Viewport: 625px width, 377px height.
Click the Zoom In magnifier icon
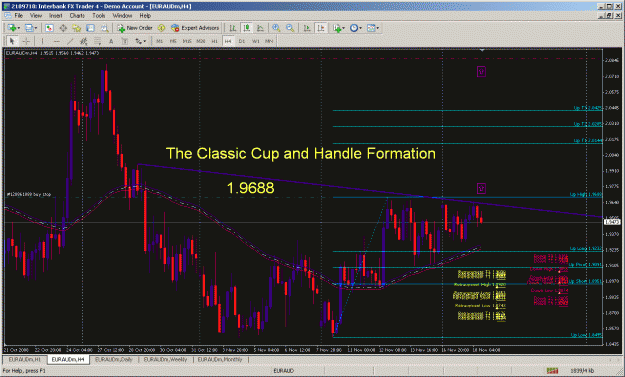pos(276,28)
